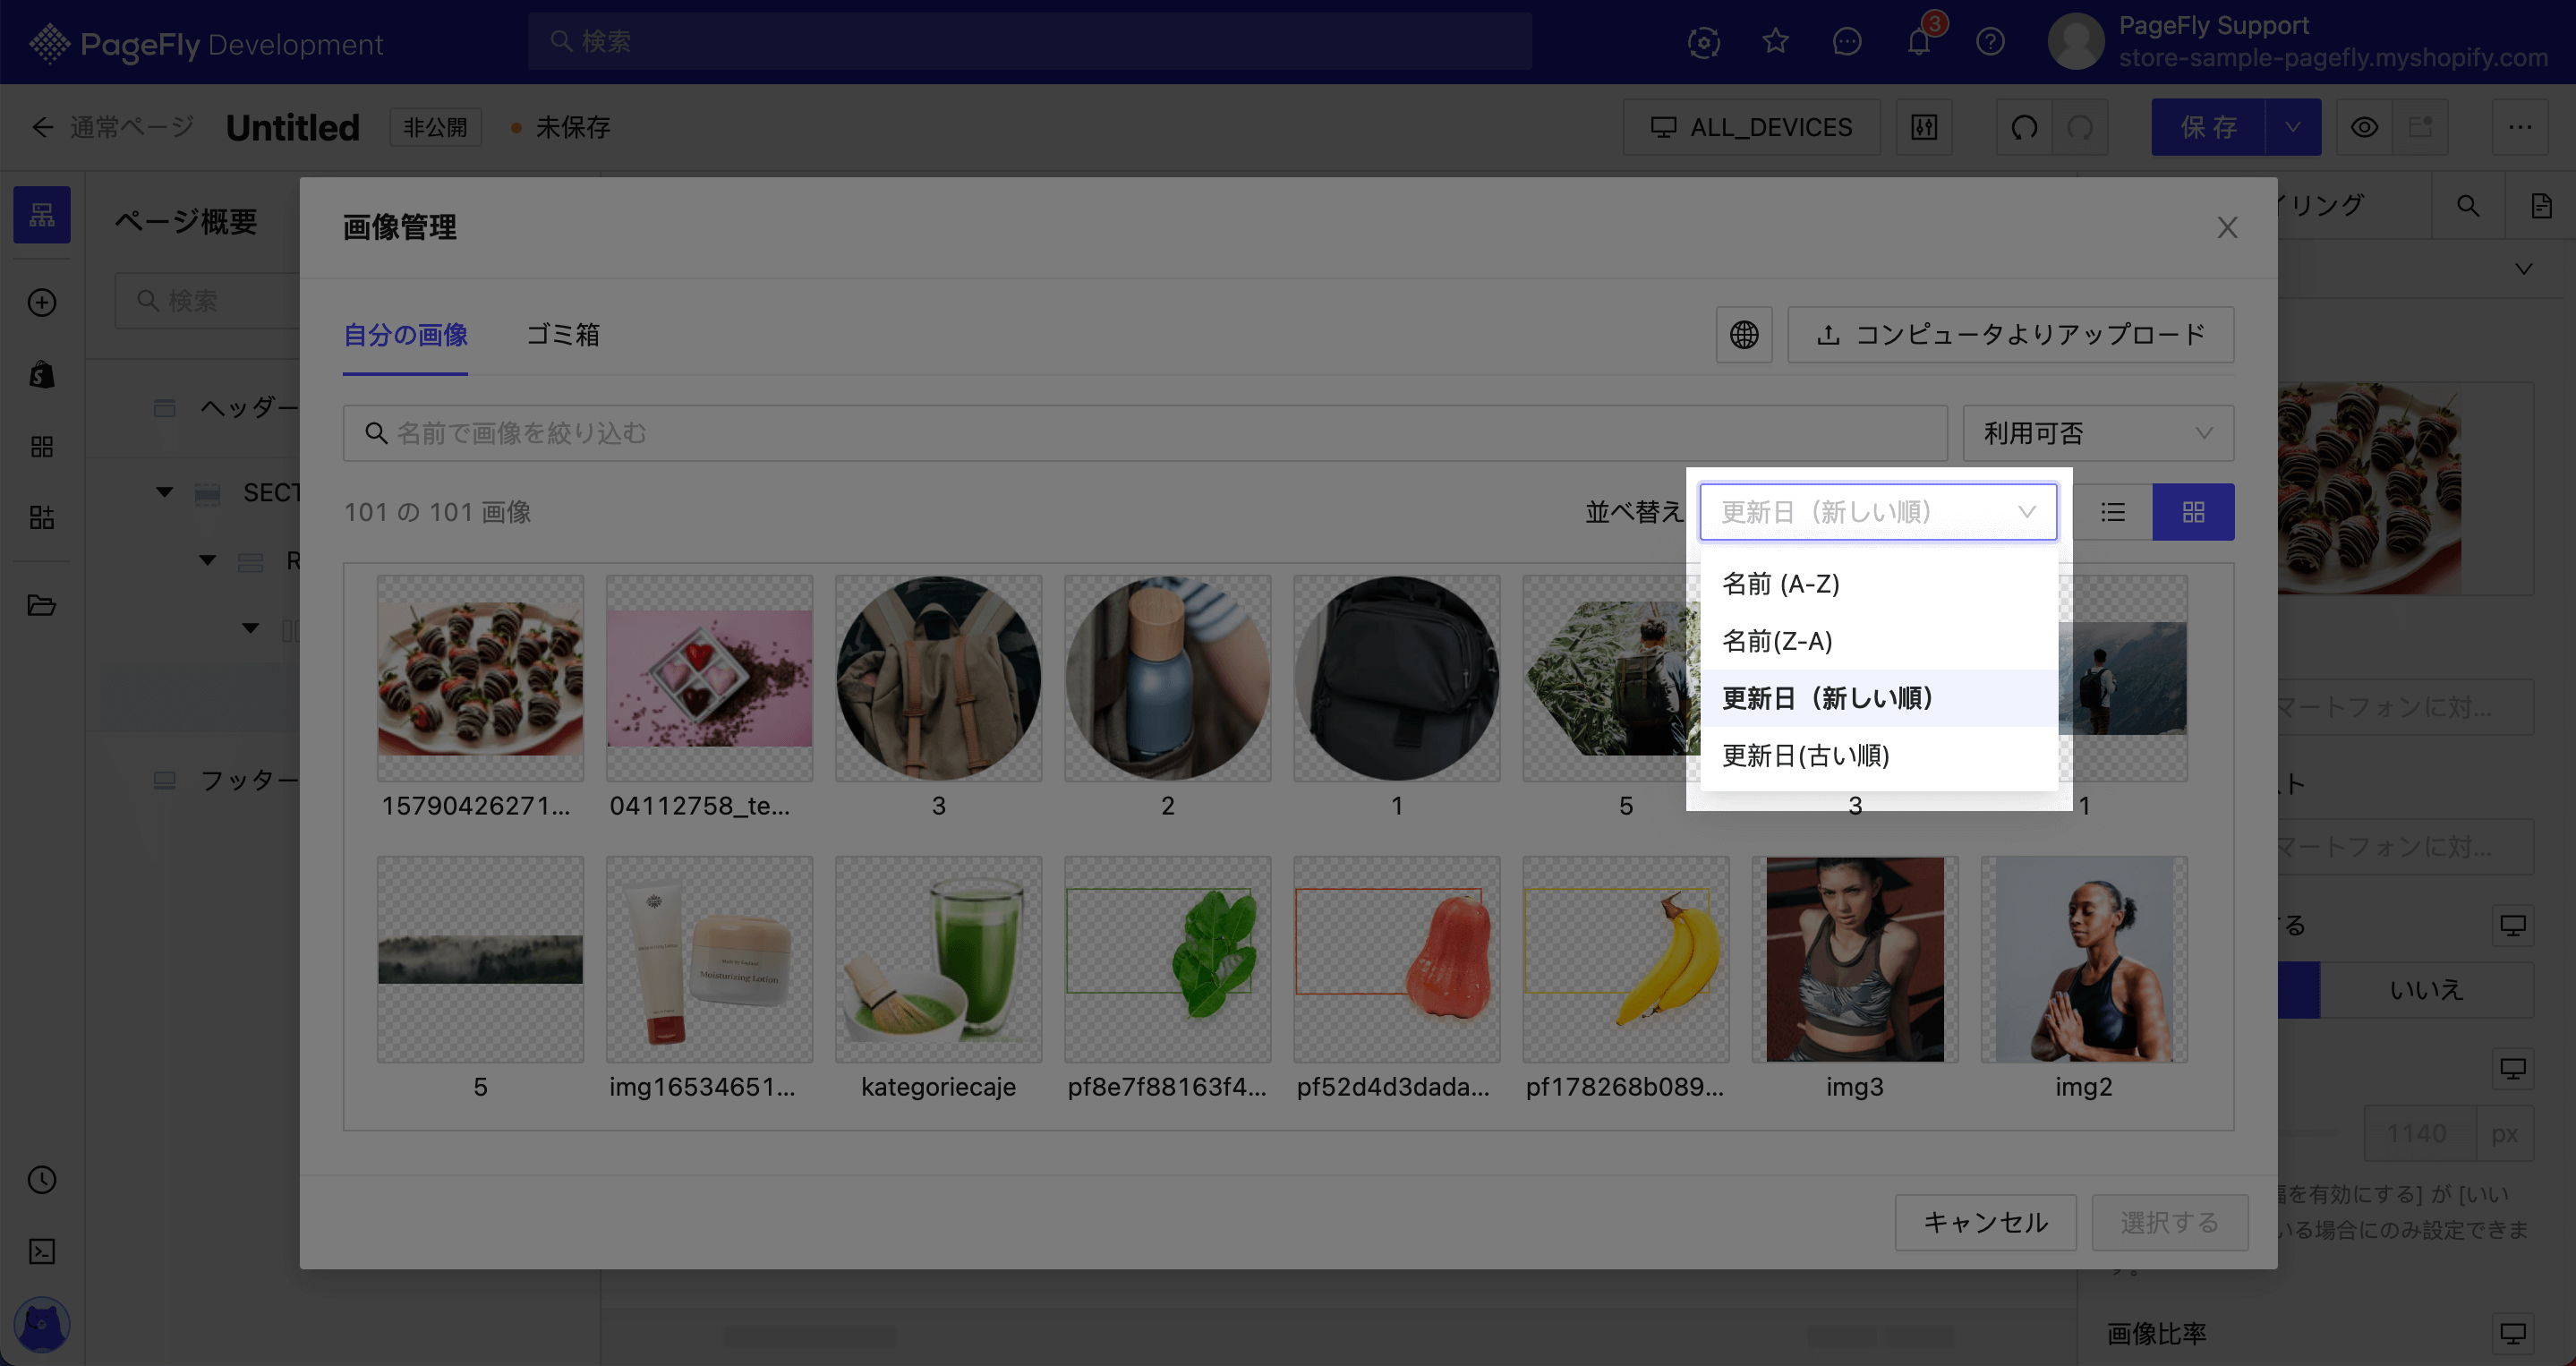Click the undo arrow icon
Image resolution: width=2576 pixels, height=1366 pixels.
[x=2024, y=127]
